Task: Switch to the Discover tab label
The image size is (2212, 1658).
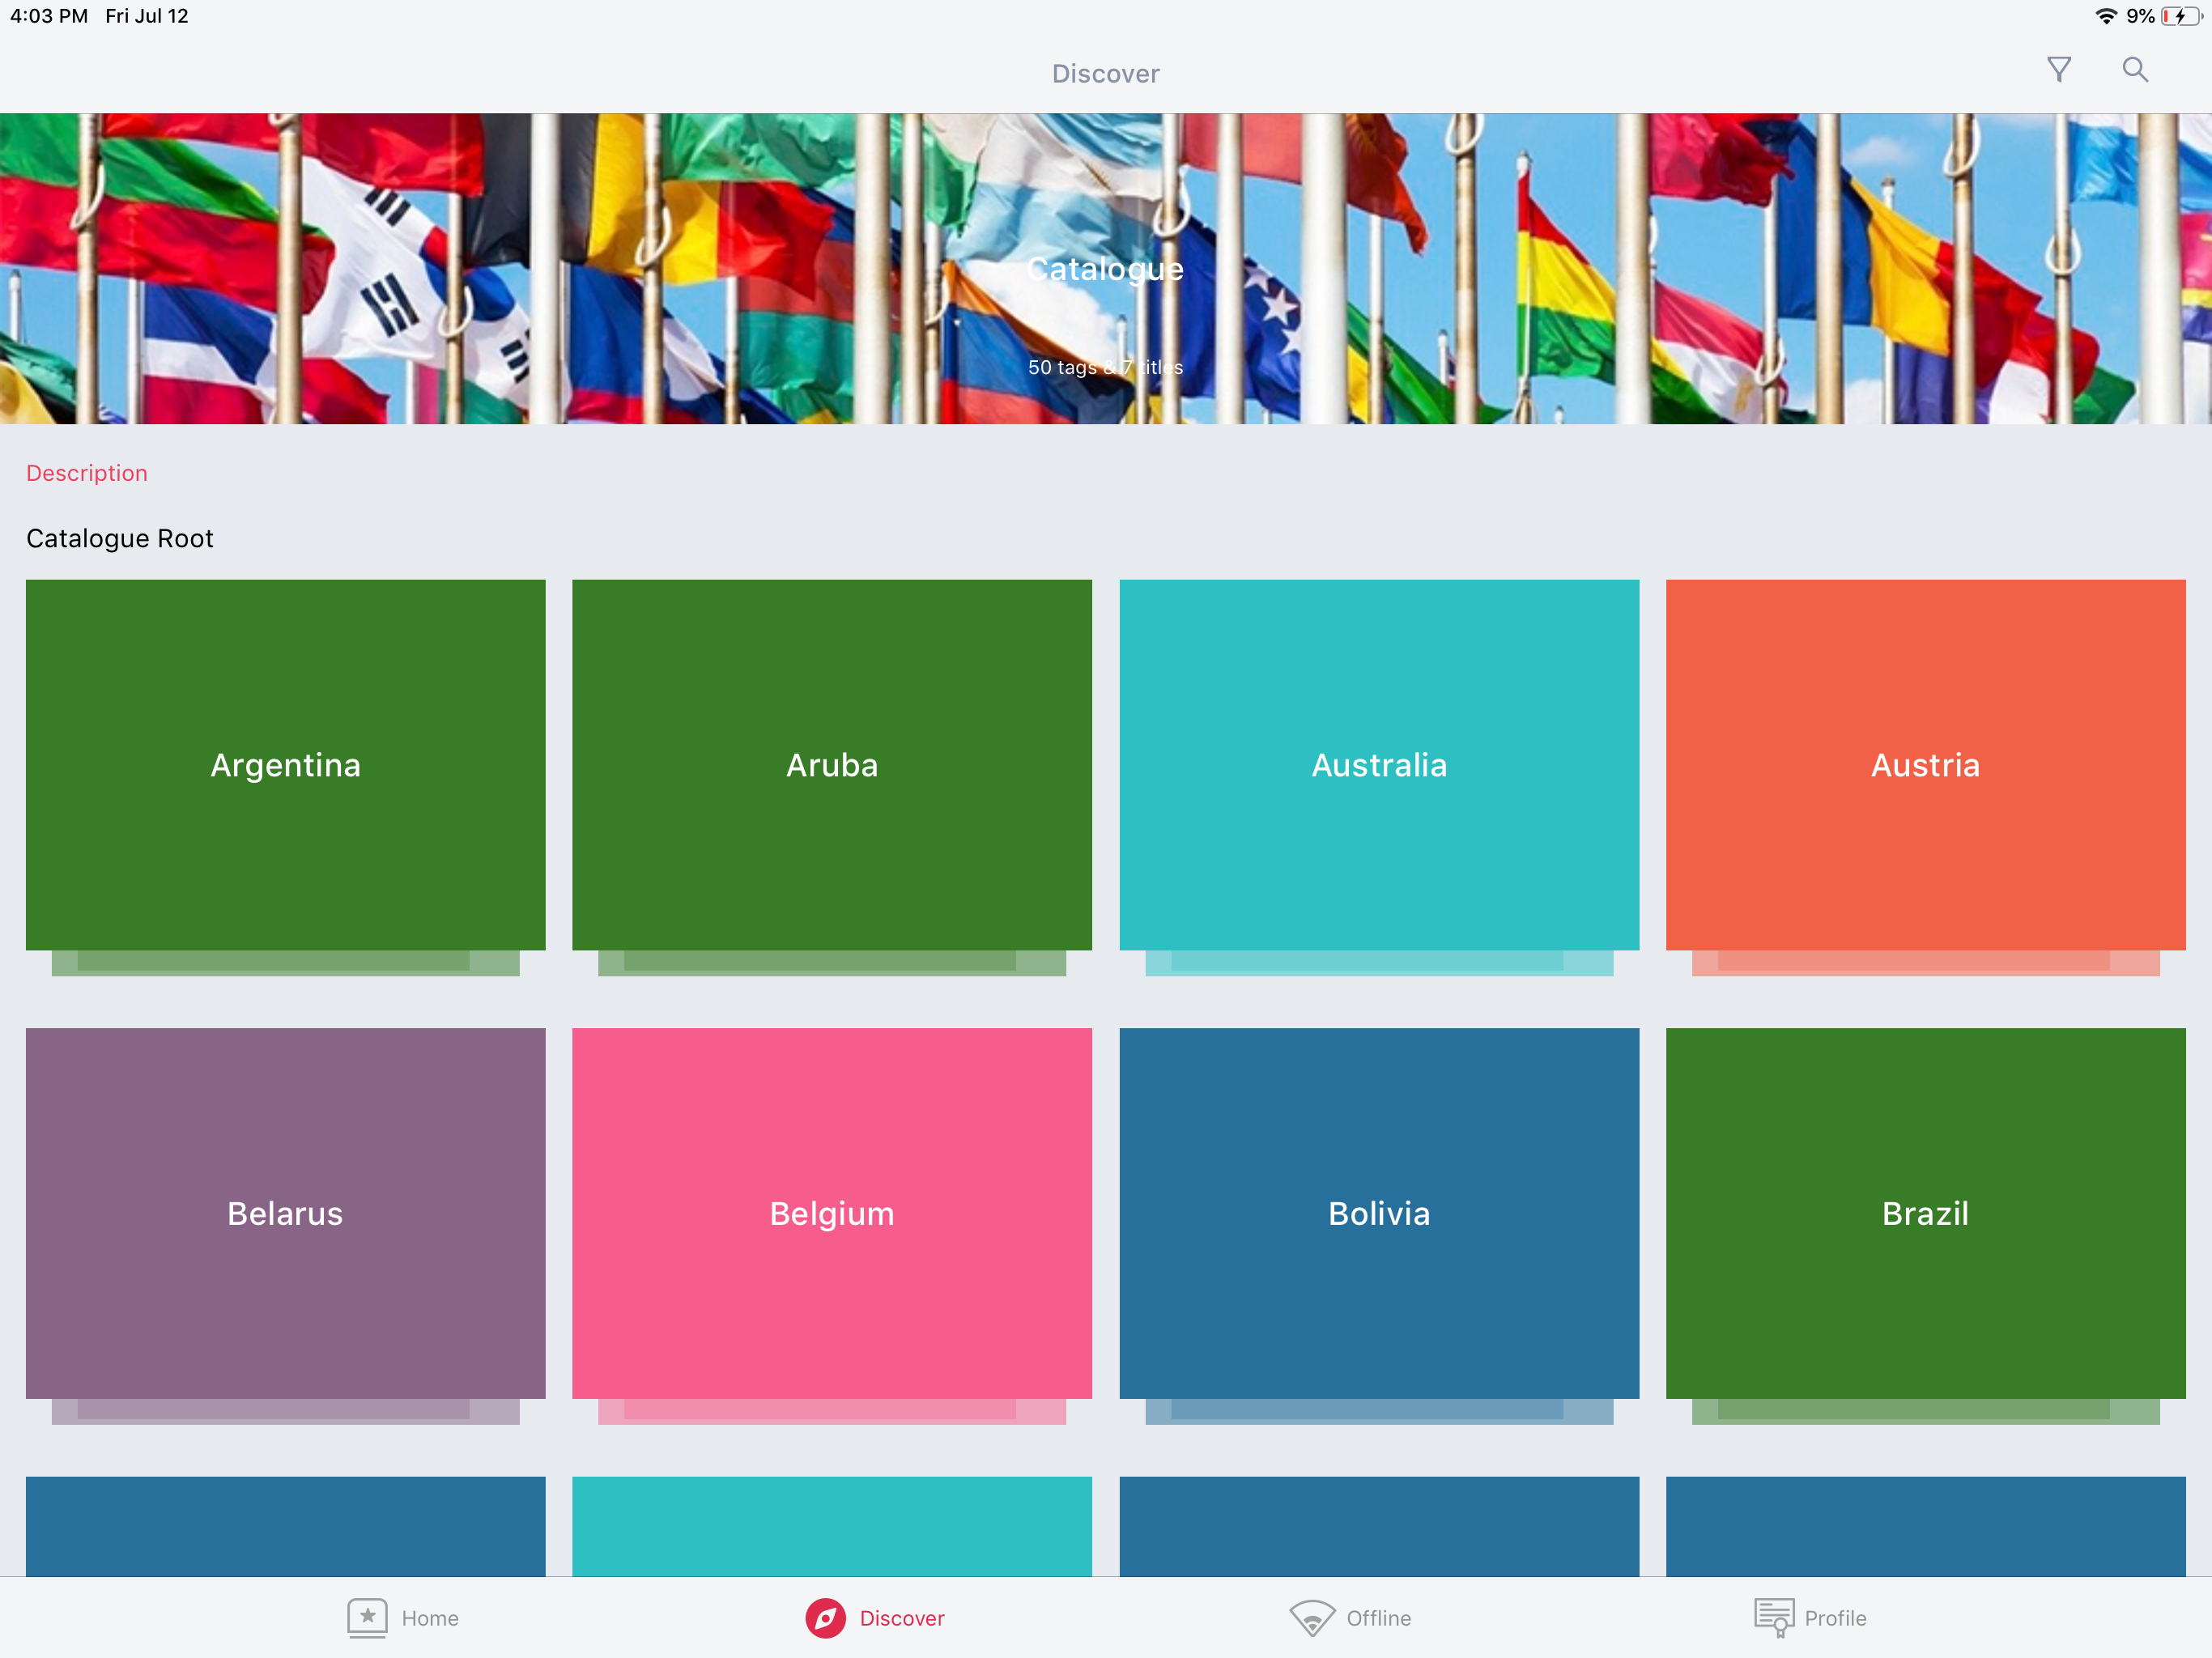Action: point(902,1618)
